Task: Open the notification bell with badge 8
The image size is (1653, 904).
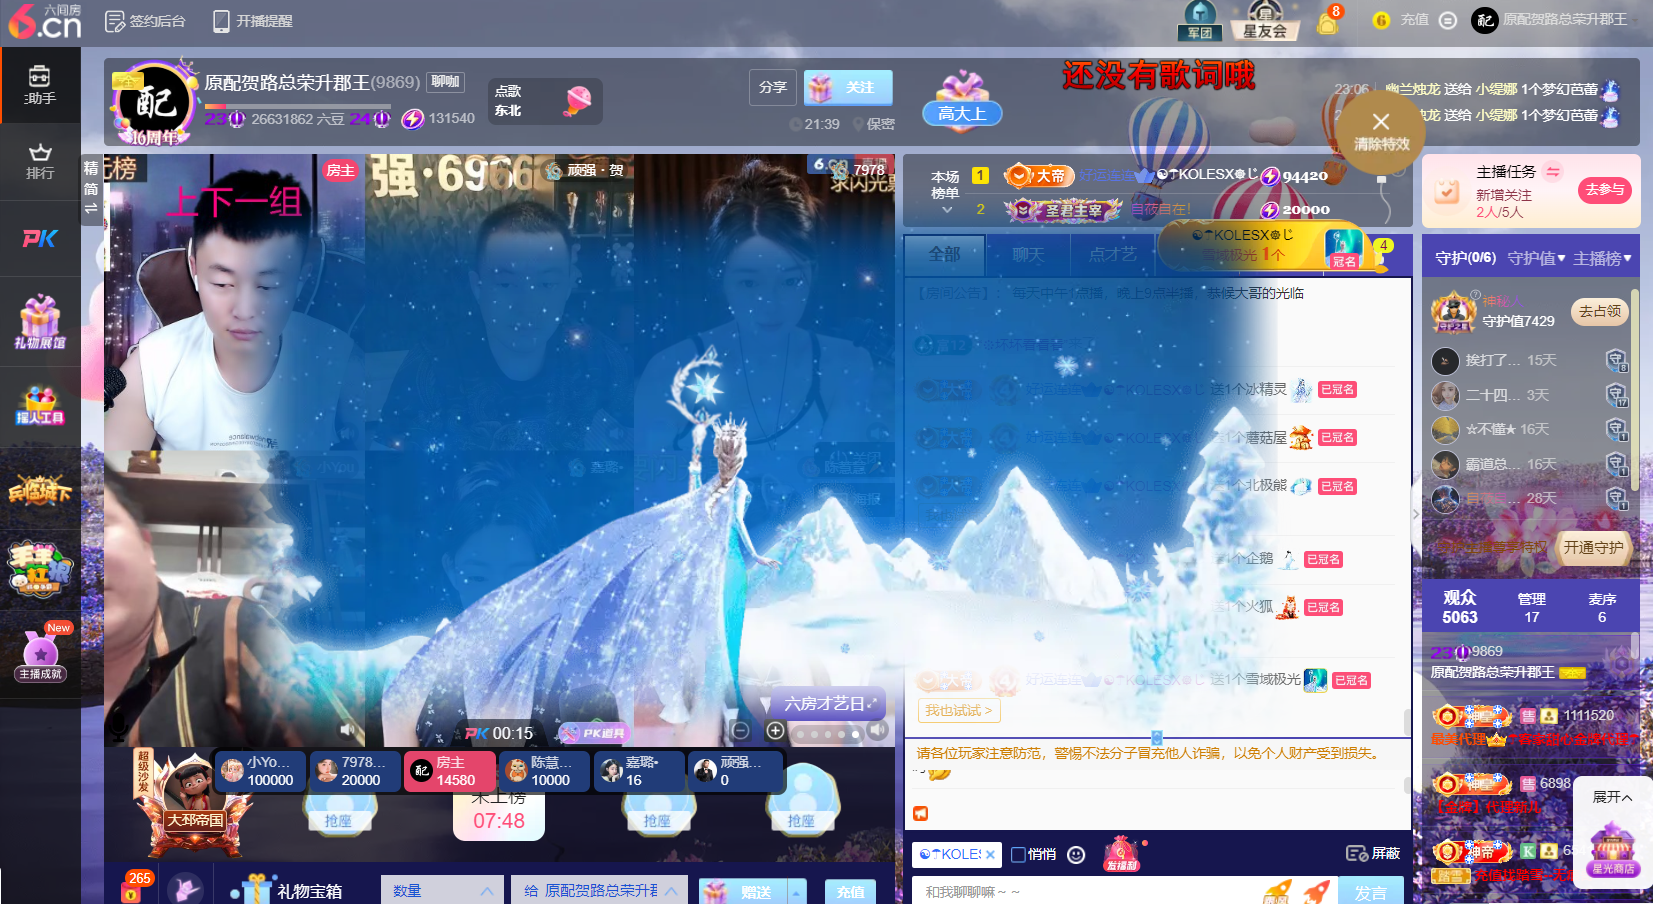Action: pos(1328,21)
